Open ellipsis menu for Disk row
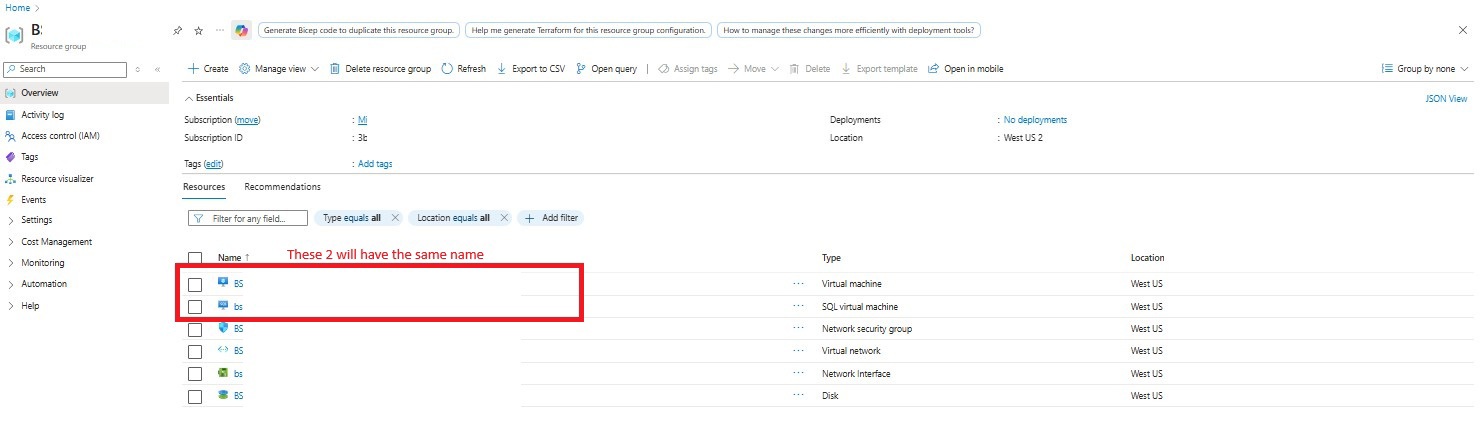 798,395
